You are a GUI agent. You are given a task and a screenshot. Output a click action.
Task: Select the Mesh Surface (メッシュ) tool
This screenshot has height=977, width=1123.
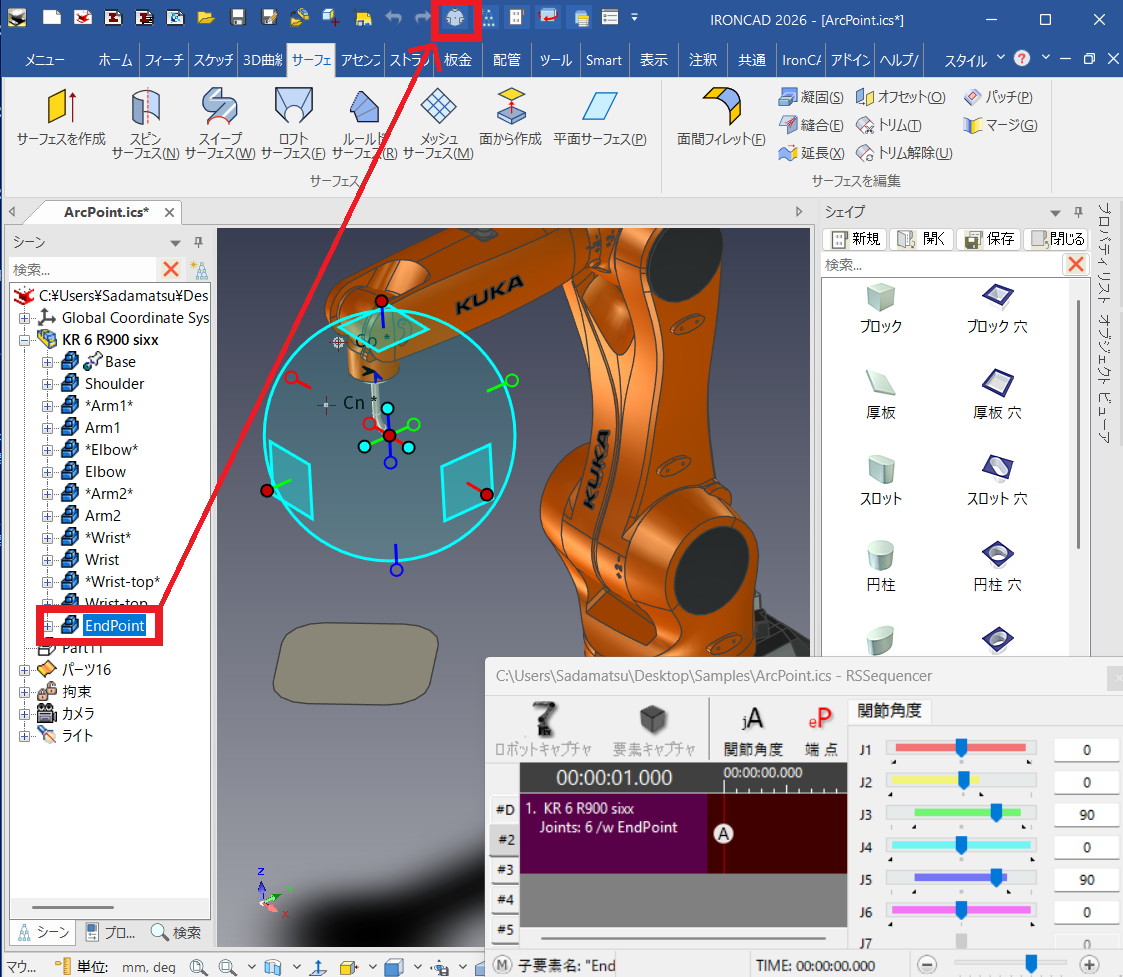pyautogui.click(x=438, y=122)
